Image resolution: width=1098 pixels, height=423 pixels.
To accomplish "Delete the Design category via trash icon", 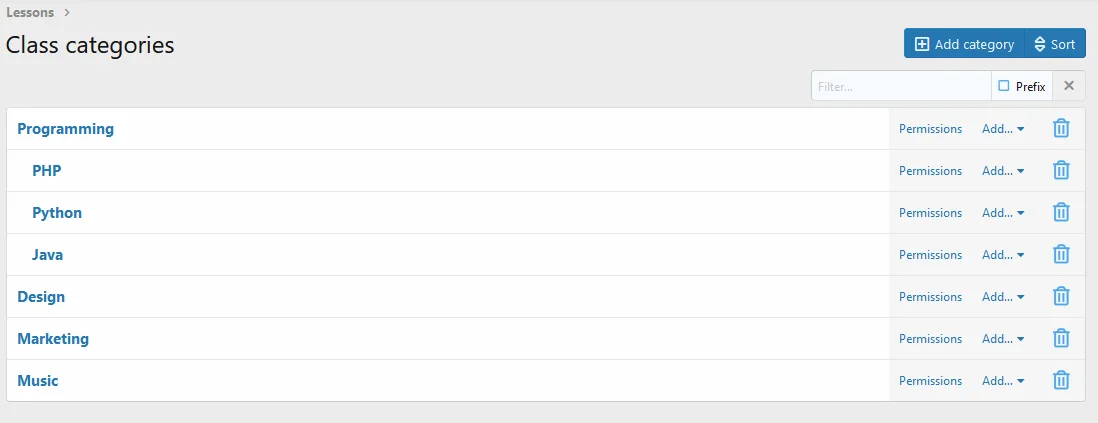I will pyautogui.click(x=1061, y=297).
